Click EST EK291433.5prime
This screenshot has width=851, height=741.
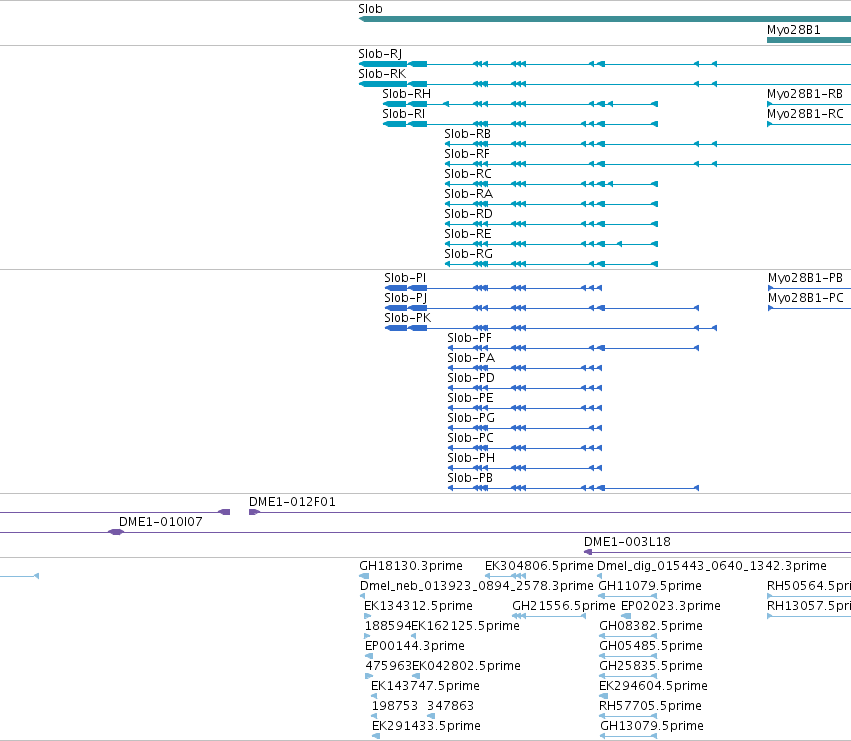point(427,727)
